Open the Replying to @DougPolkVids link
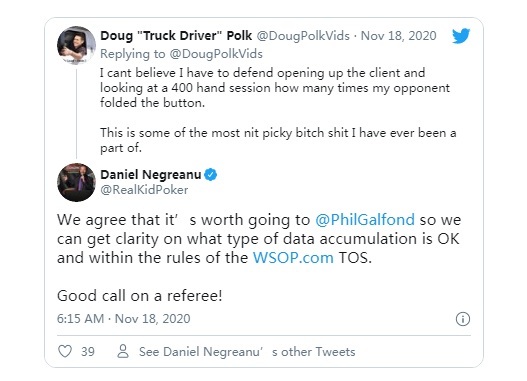Image resolution: width=527 pixels, height=381 pixels. click(x=181, y=54)
